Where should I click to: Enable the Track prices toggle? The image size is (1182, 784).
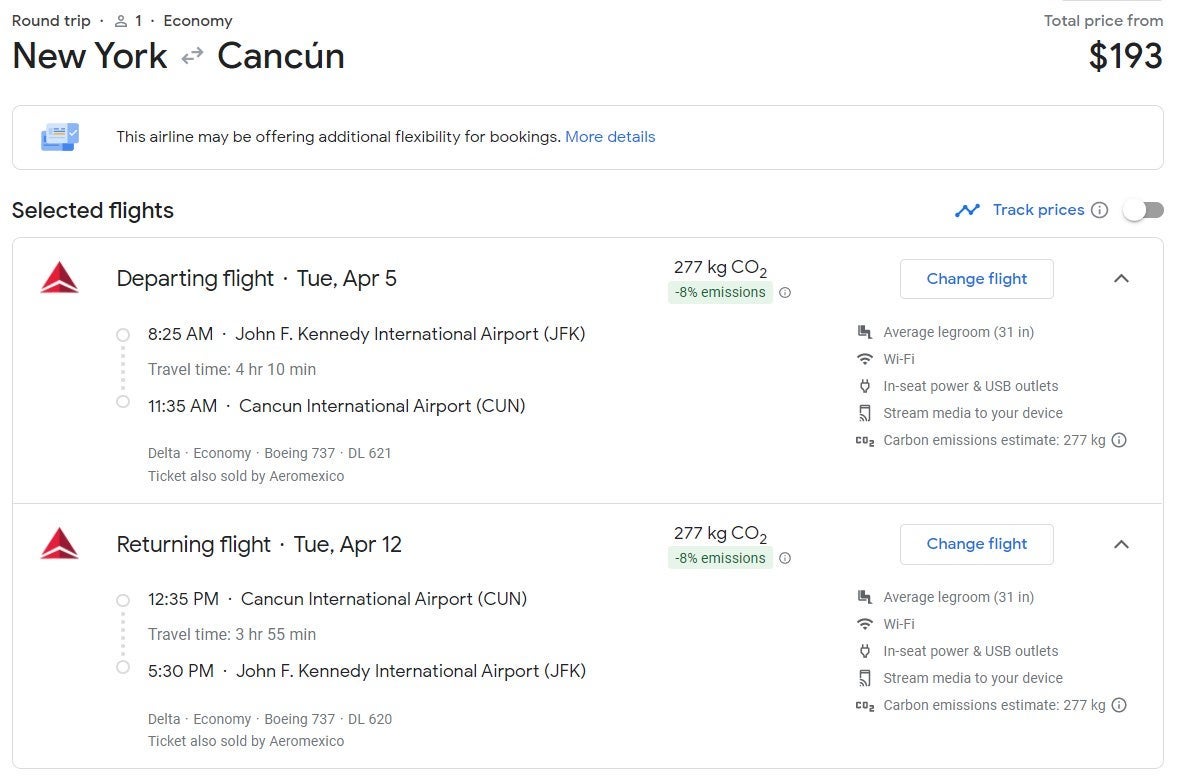(1143, 210)
